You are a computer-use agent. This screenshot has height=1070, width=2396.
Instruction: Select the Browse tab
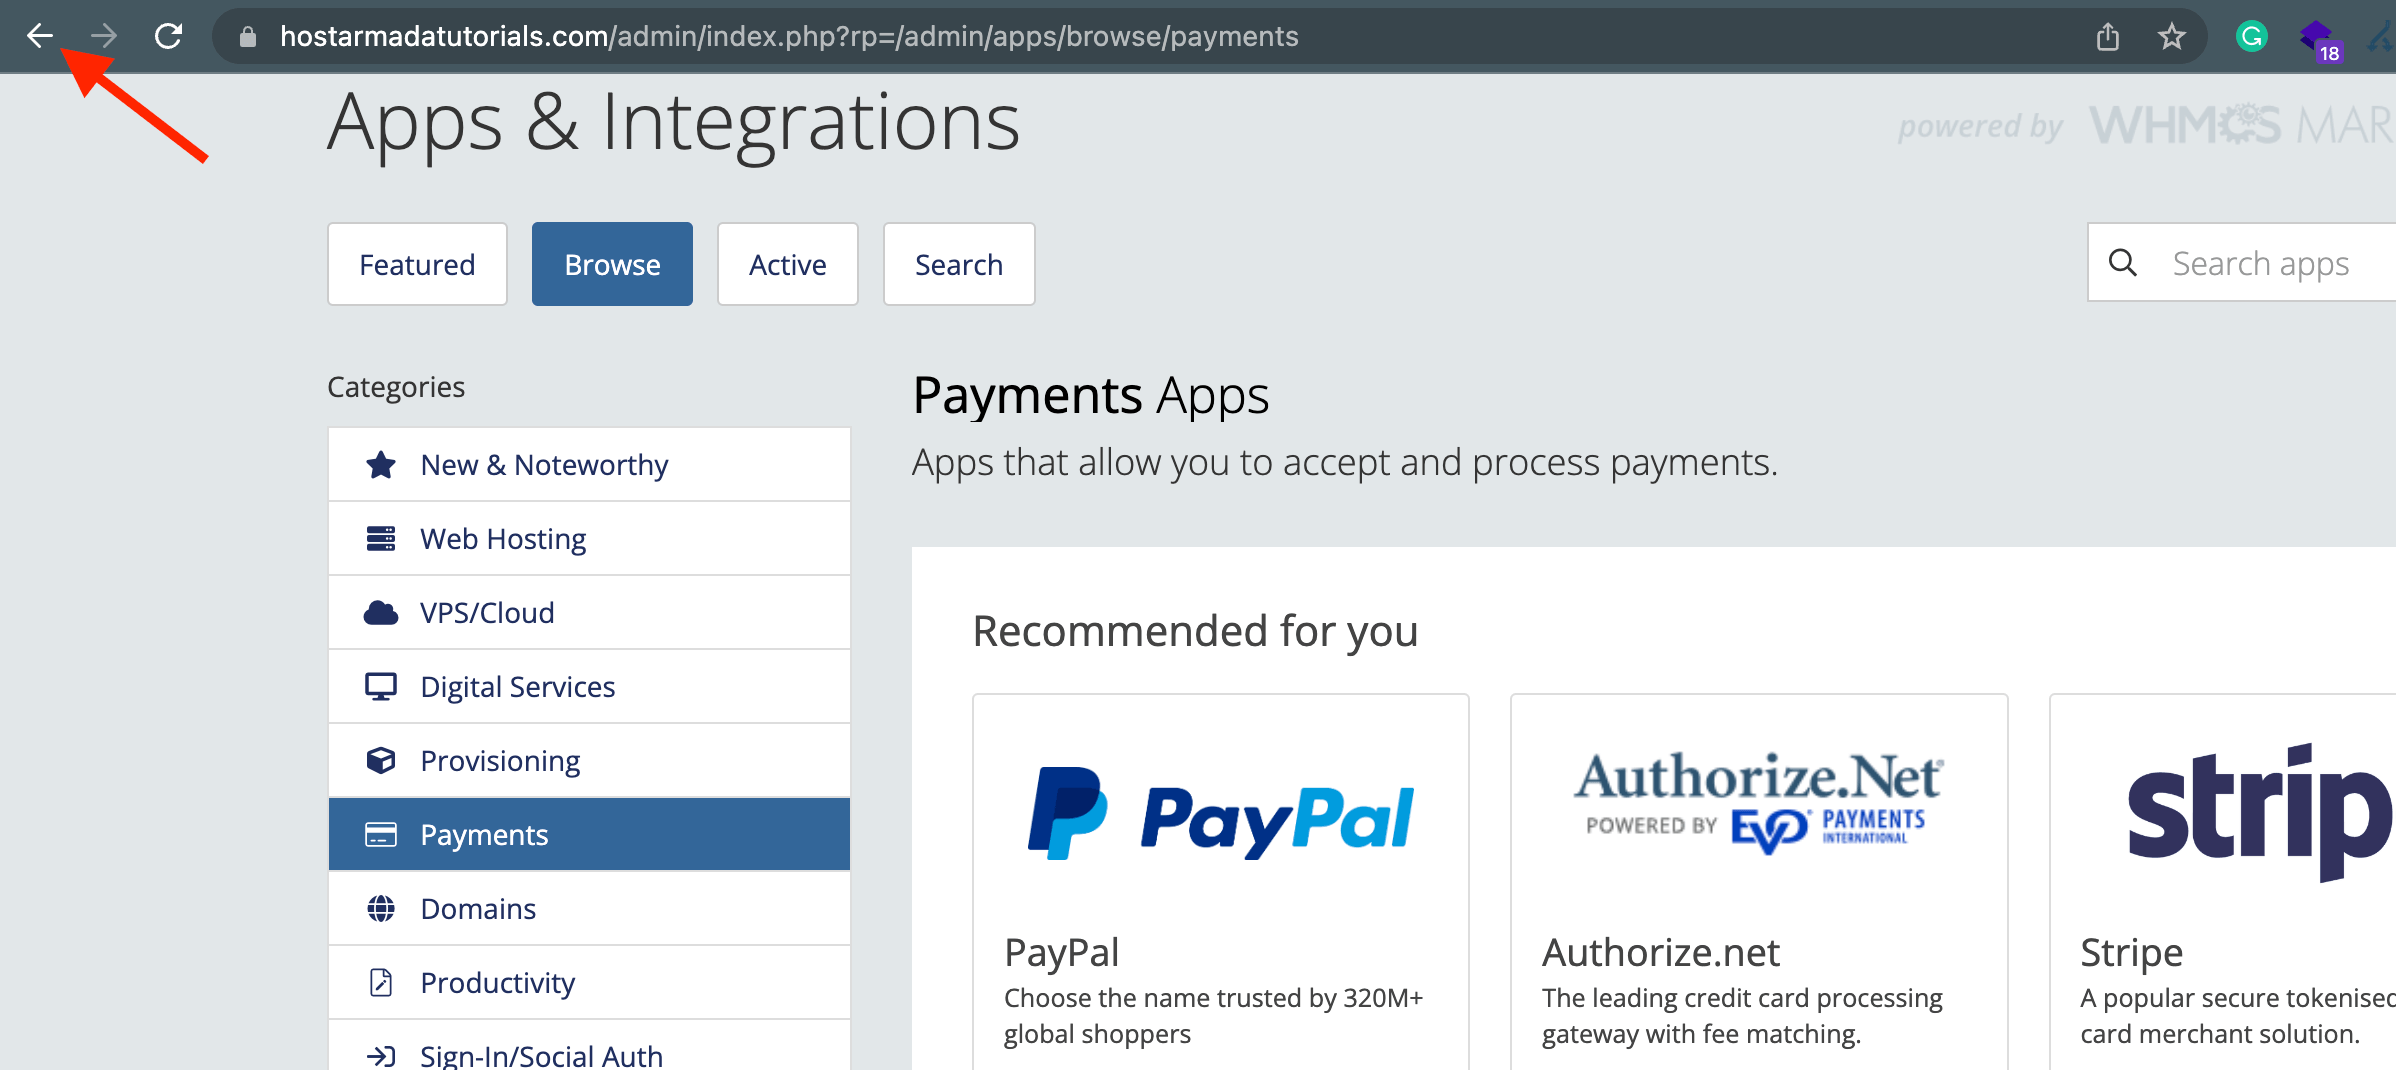[612, 264]
